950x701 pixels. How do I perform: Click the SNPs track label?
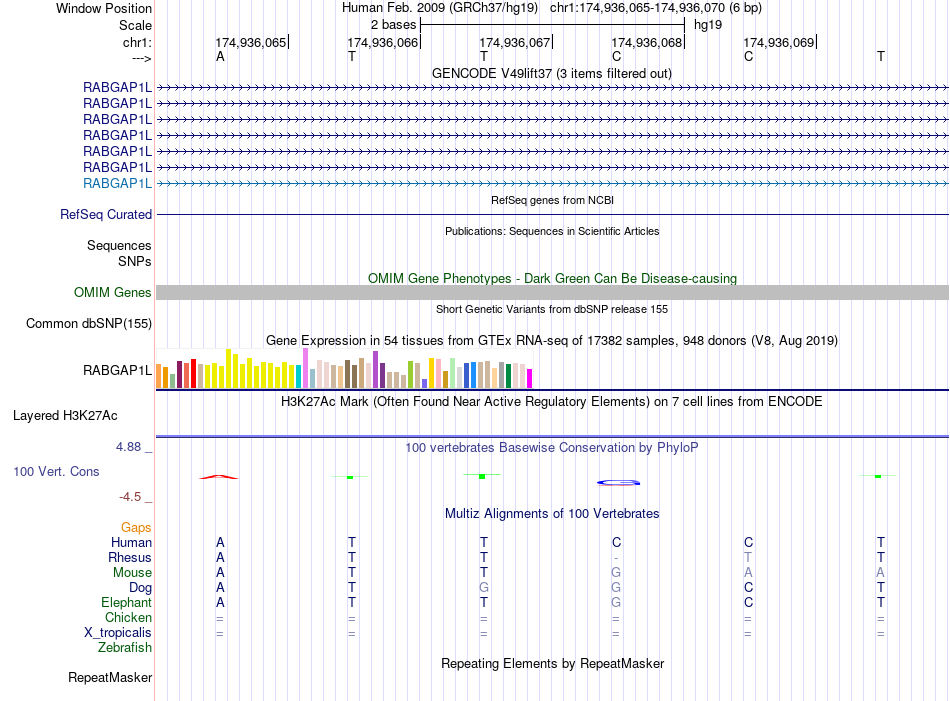tap(135, 261)
